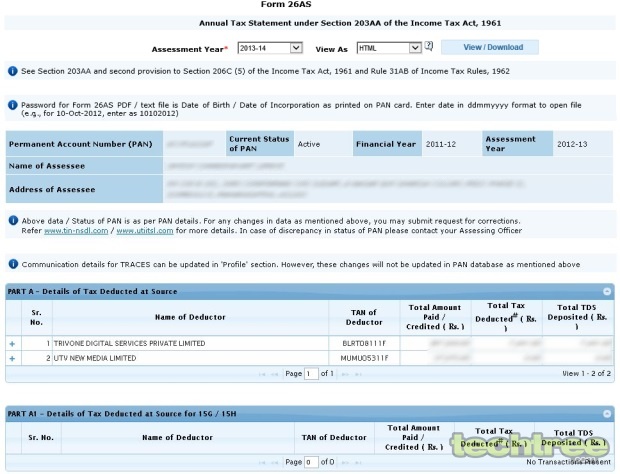This screenshot has width=620, height=474.
Task: Click the page number field in PART A1 pager
Action: click(x=311, y=462)
